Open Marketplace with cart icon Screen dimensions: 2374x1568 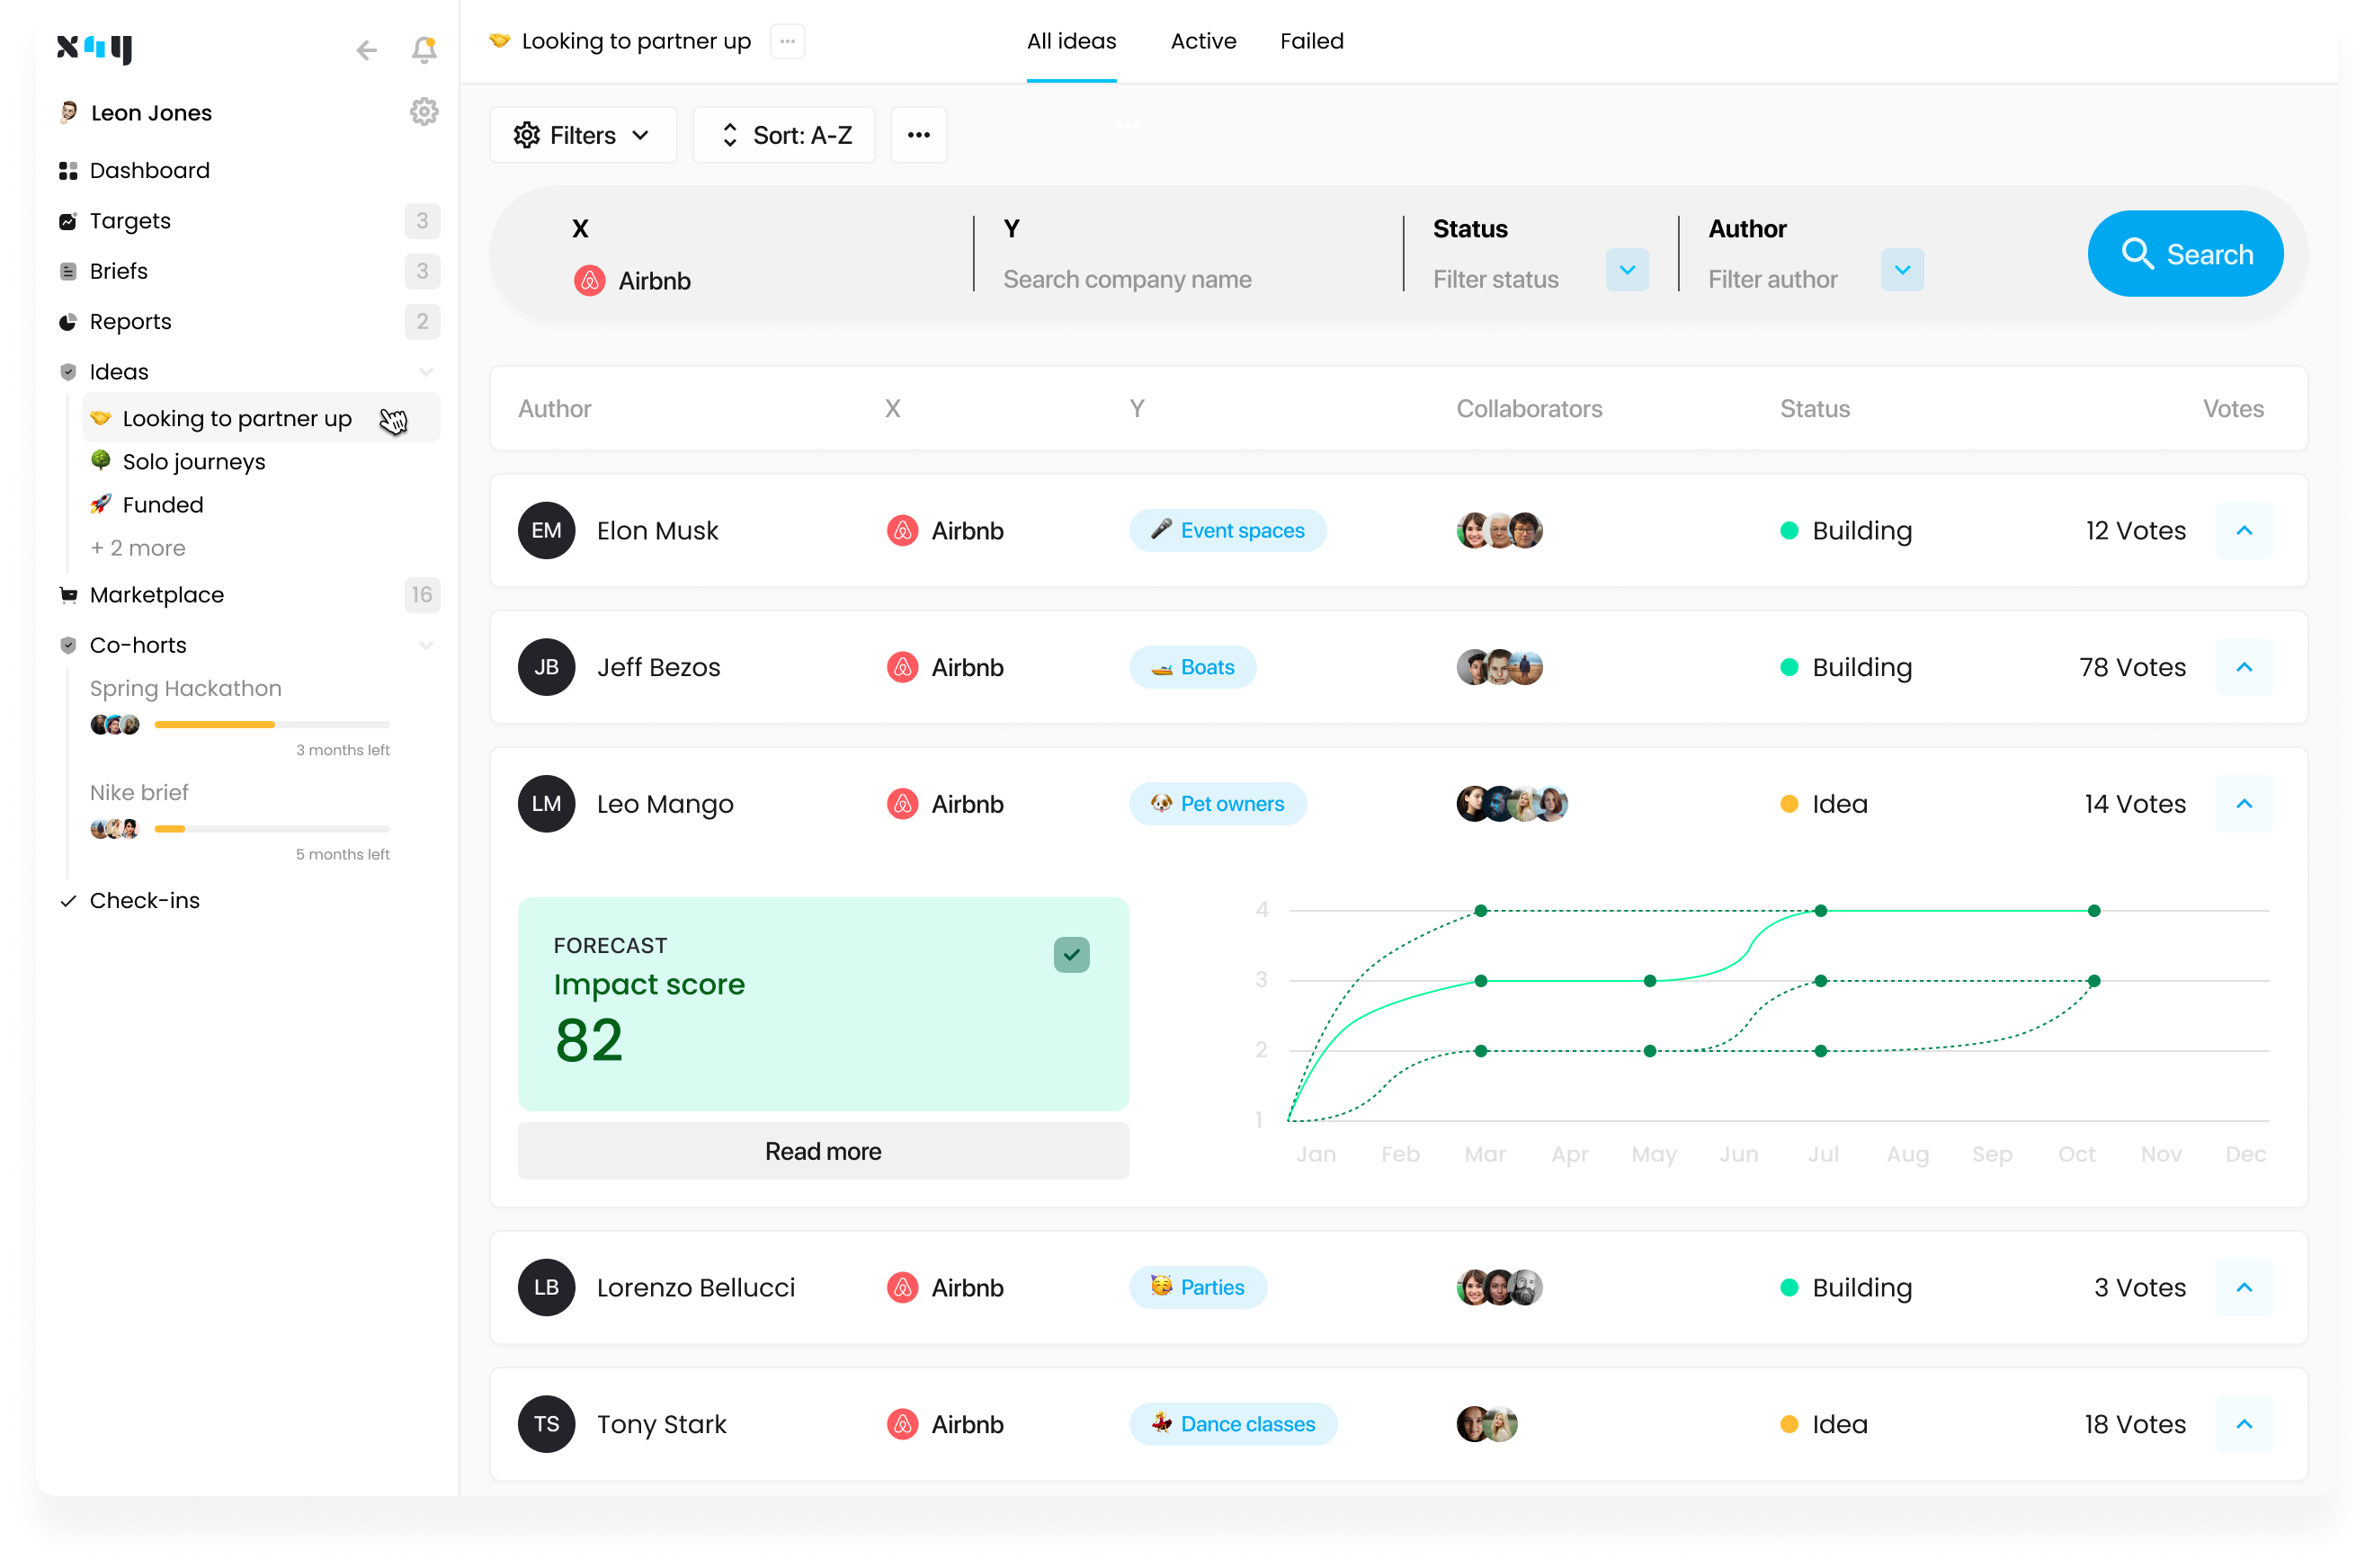point(156,595)
